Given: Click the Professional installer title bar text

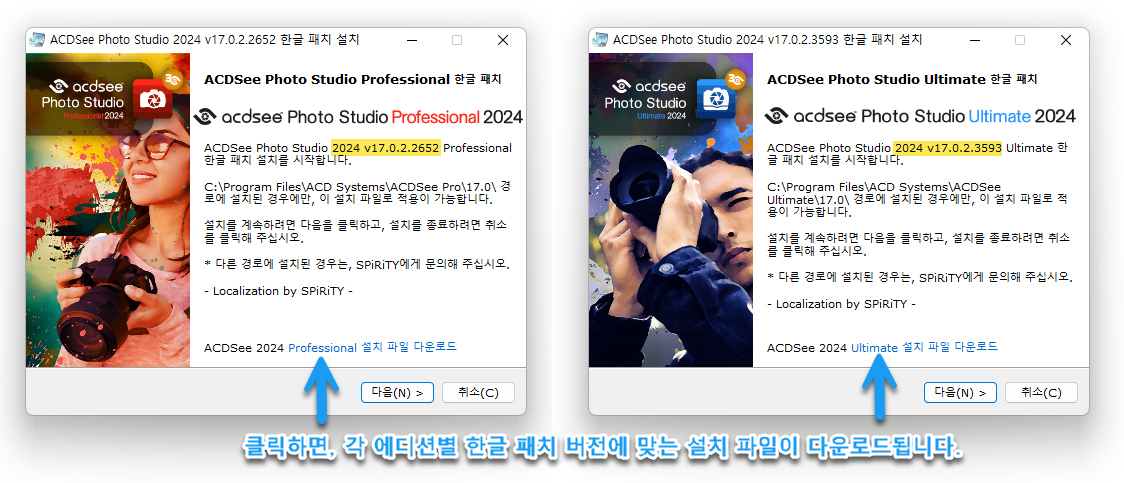Looking at the screenshot, I should [x=204, y=40].
